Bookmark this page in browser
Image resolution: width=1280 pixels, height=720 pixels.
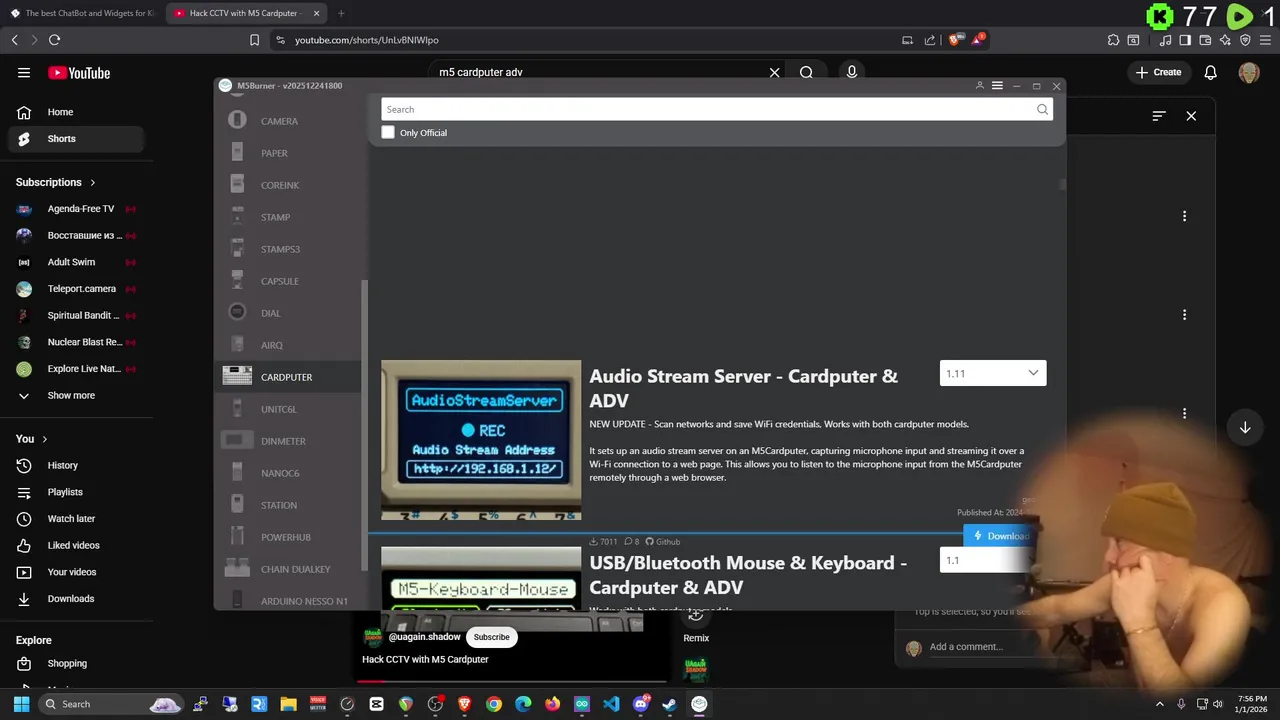point(254,40)
